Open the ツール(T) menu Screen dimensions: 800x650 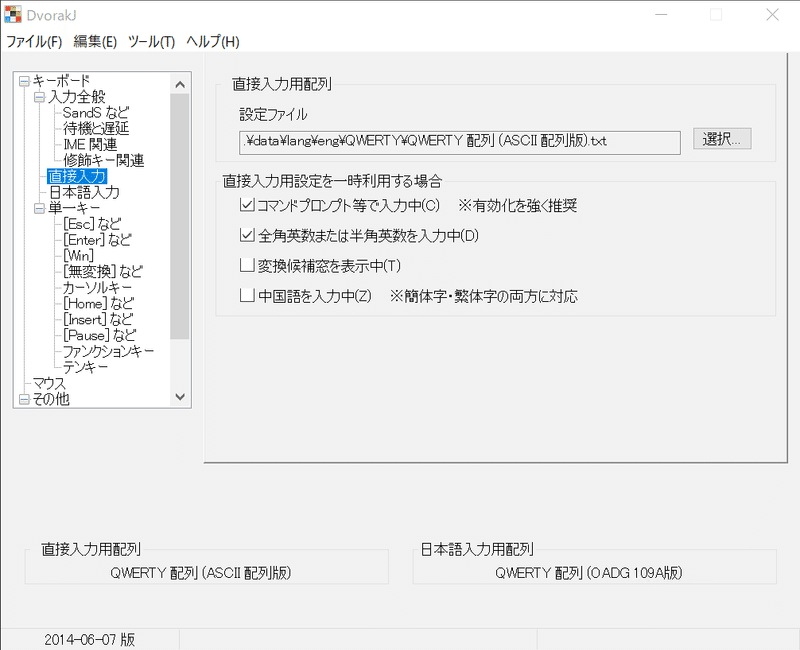click(x=152, y=41)
